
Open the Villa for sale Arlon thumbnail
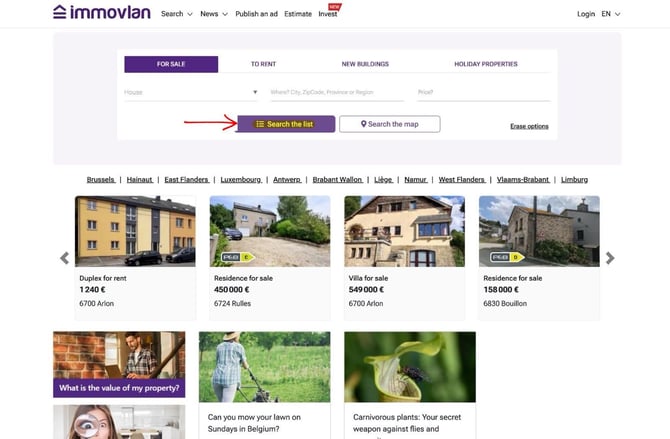click(404, 231)
